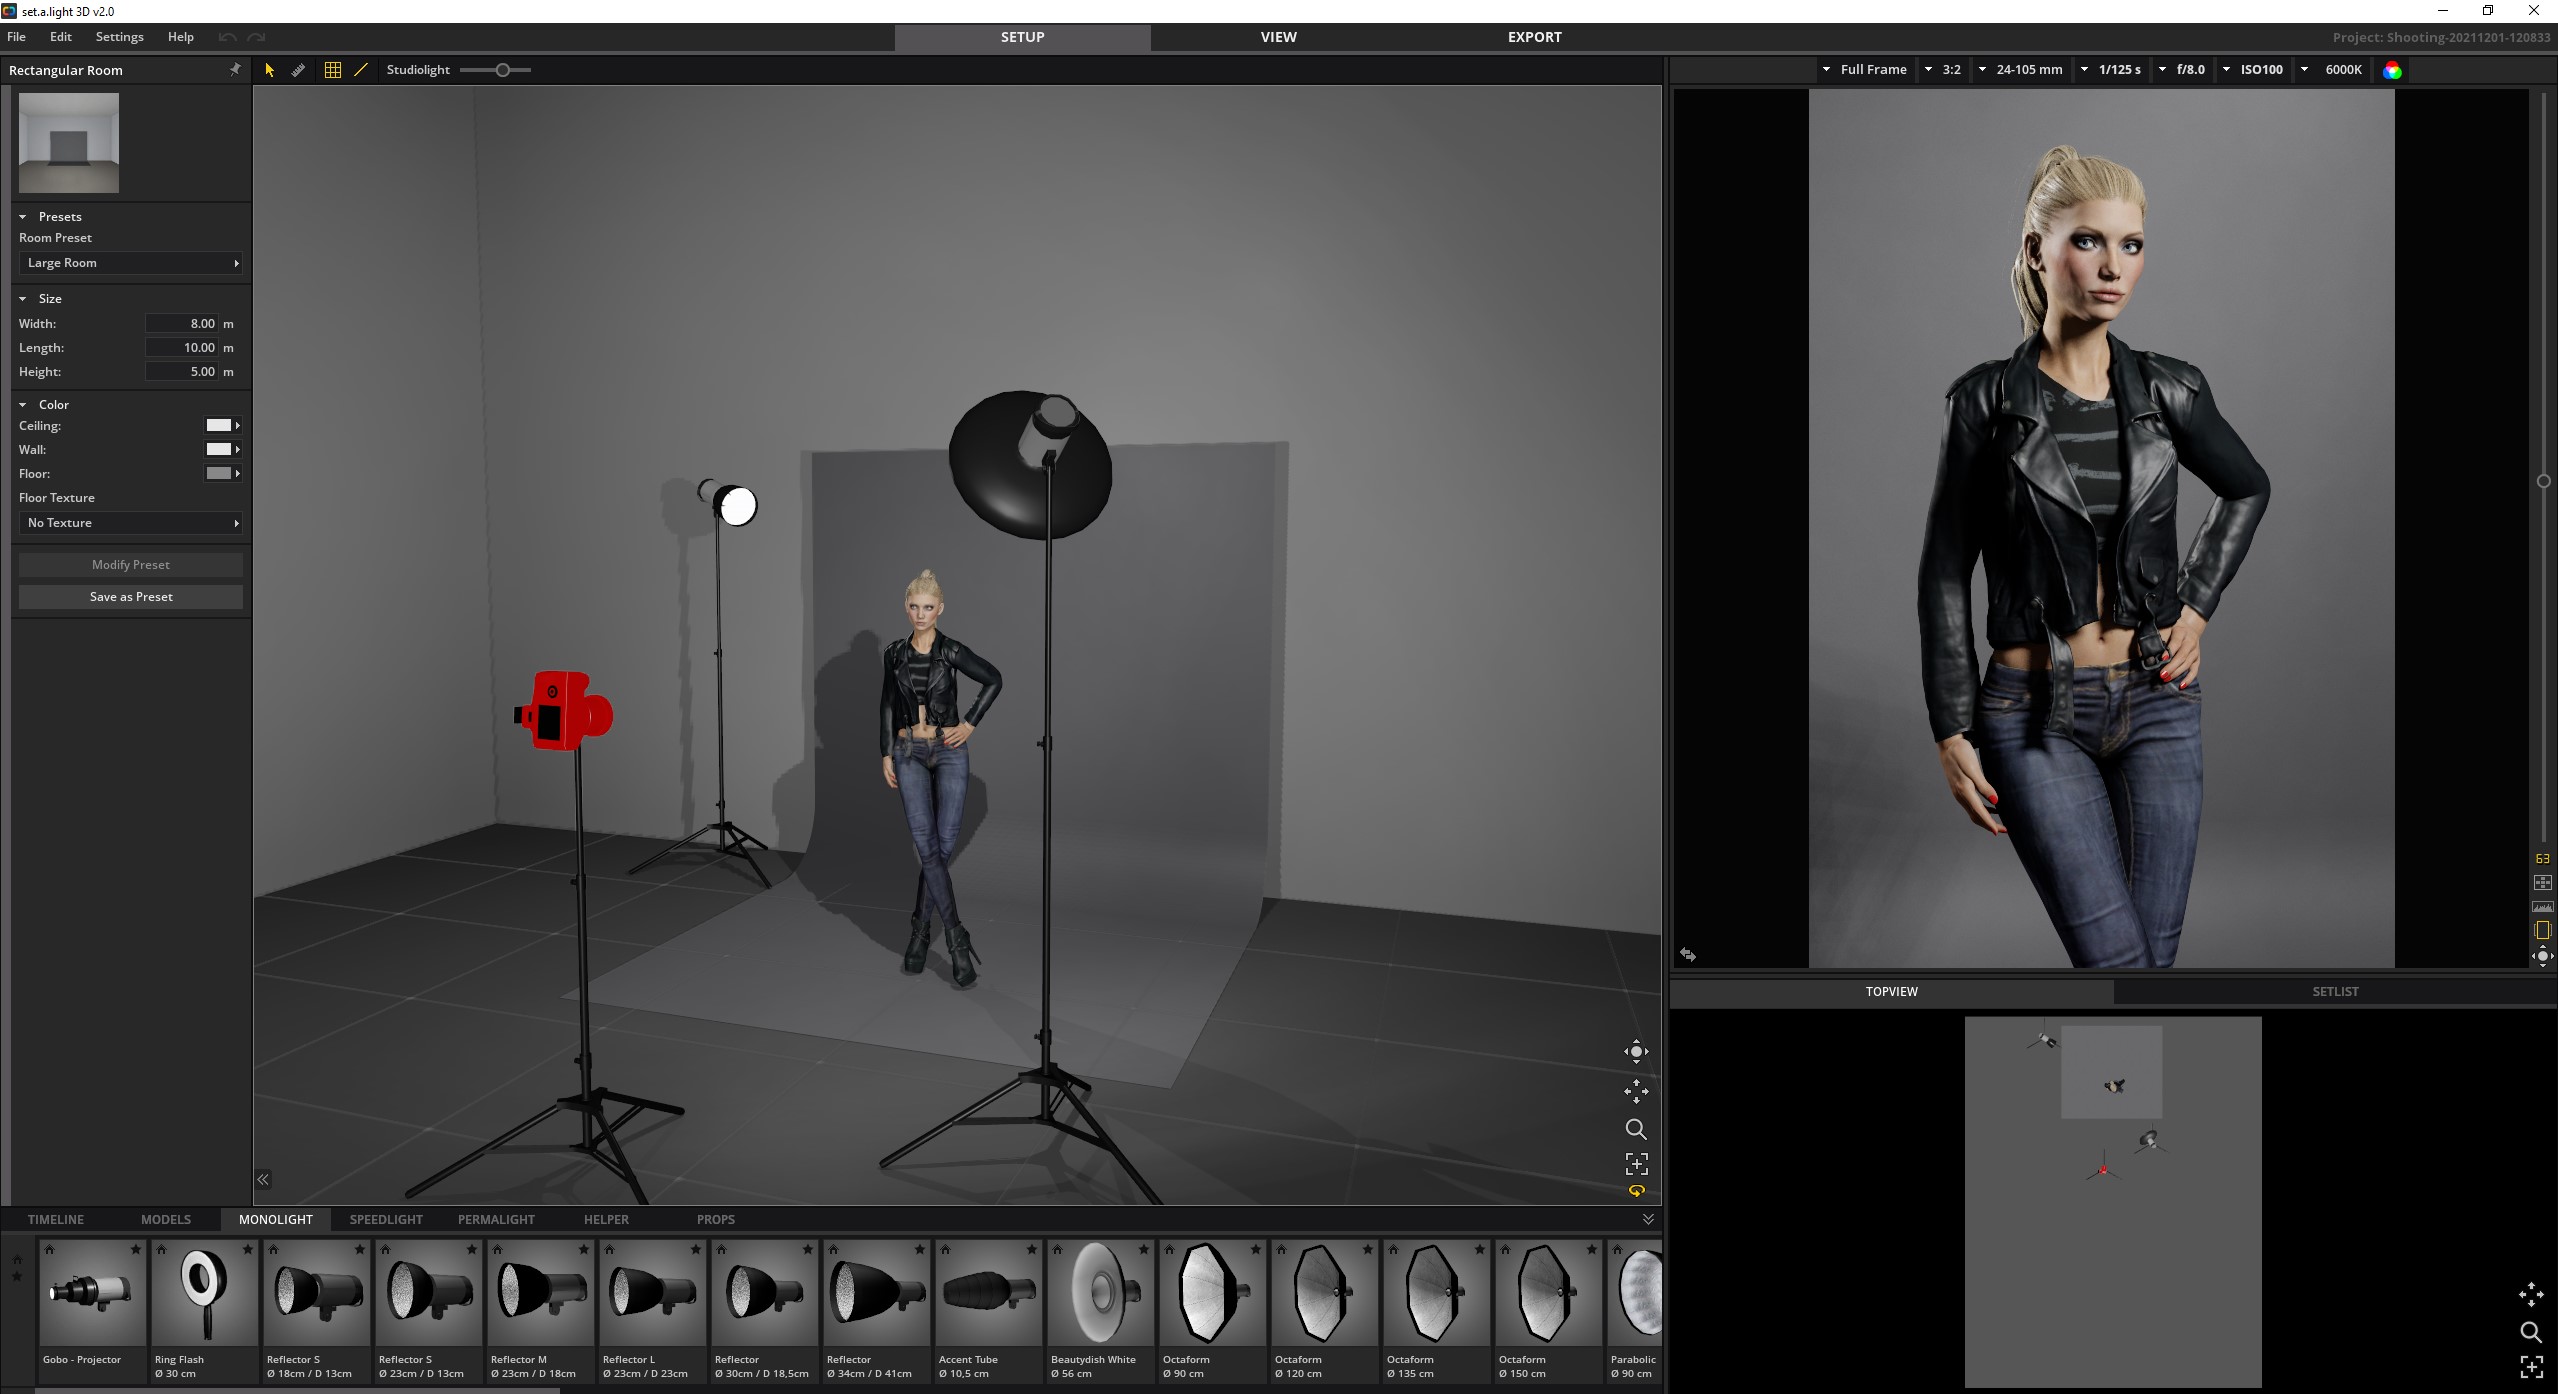Click the pin icon on Rectangular Room panel
Screen dimensions: 2558x1394
tap(235, 69)
